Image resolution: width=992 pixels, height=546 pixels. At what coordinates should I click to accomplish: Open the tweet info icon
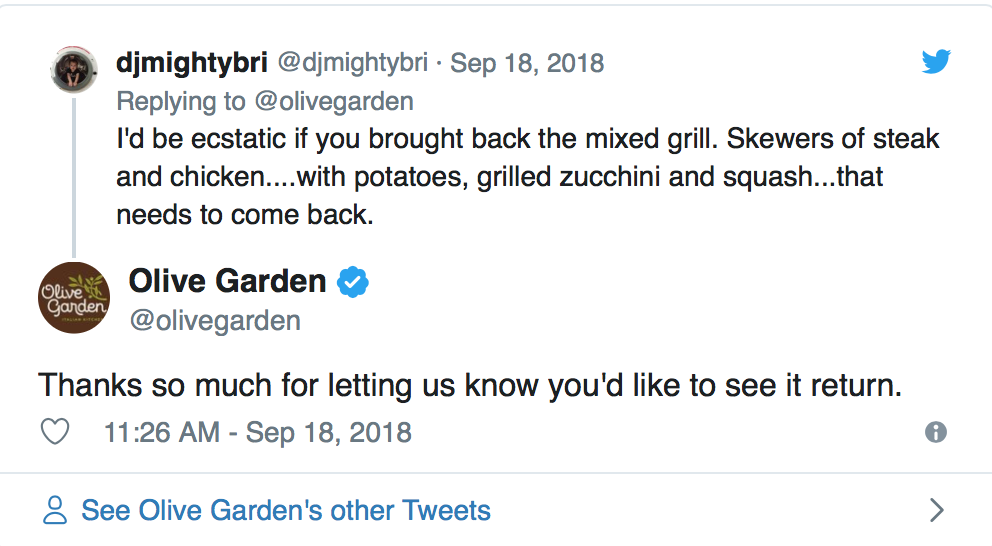tap(936, 432)
